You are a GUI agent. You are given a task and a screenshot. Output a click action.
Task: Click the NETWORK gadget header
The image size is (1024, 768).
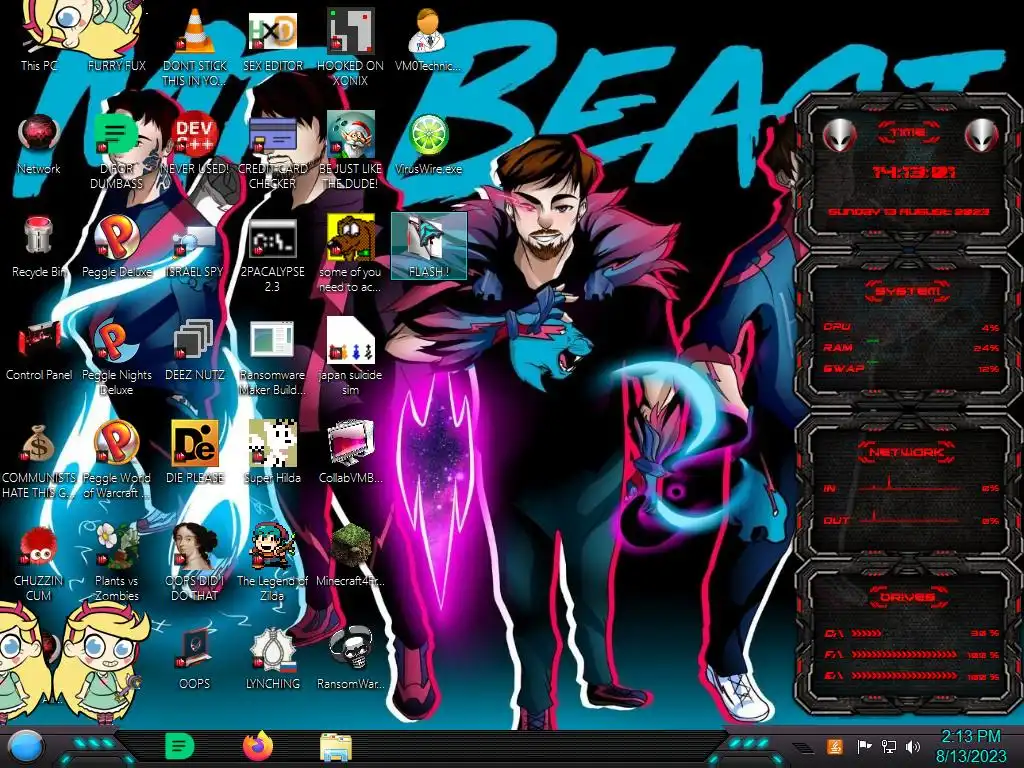(908, 452)
